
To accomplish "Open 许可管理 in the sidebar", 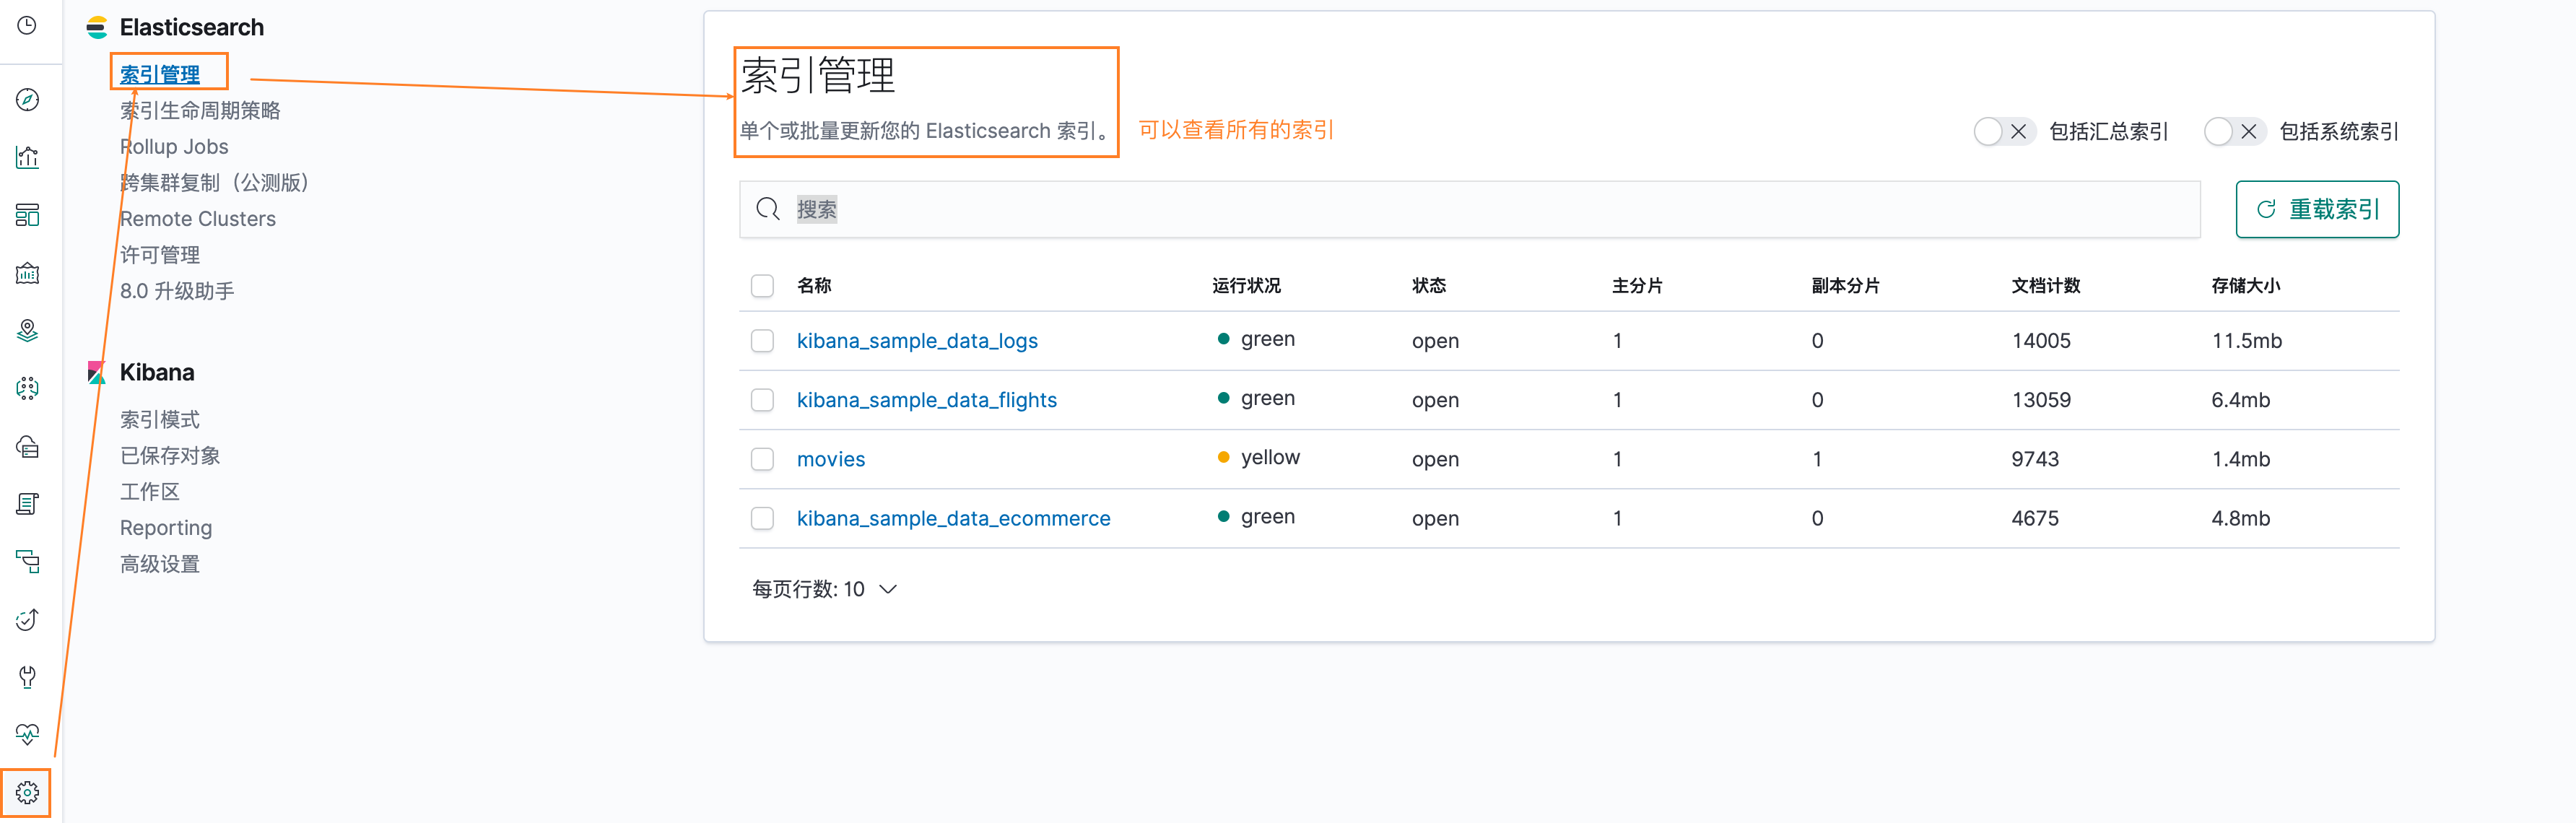I will click(x=160, y=255).
